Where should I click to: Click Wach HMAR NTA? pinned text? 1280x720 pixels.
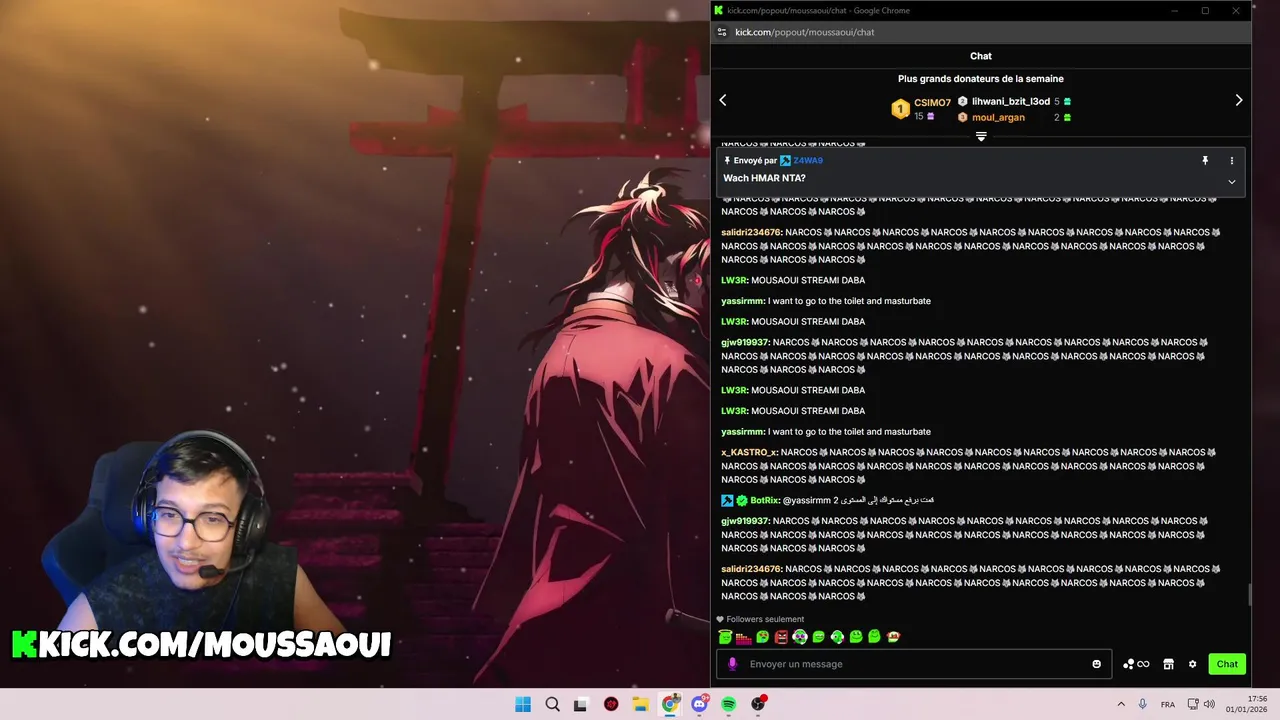pyautogui.click(x=764, y=178)
